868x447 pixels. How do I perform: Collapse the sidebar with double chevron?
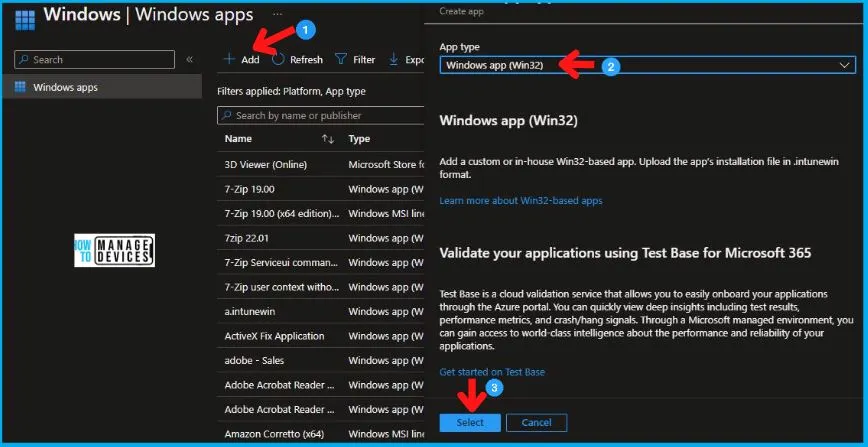pyautogui.click(x=189, y=59)
